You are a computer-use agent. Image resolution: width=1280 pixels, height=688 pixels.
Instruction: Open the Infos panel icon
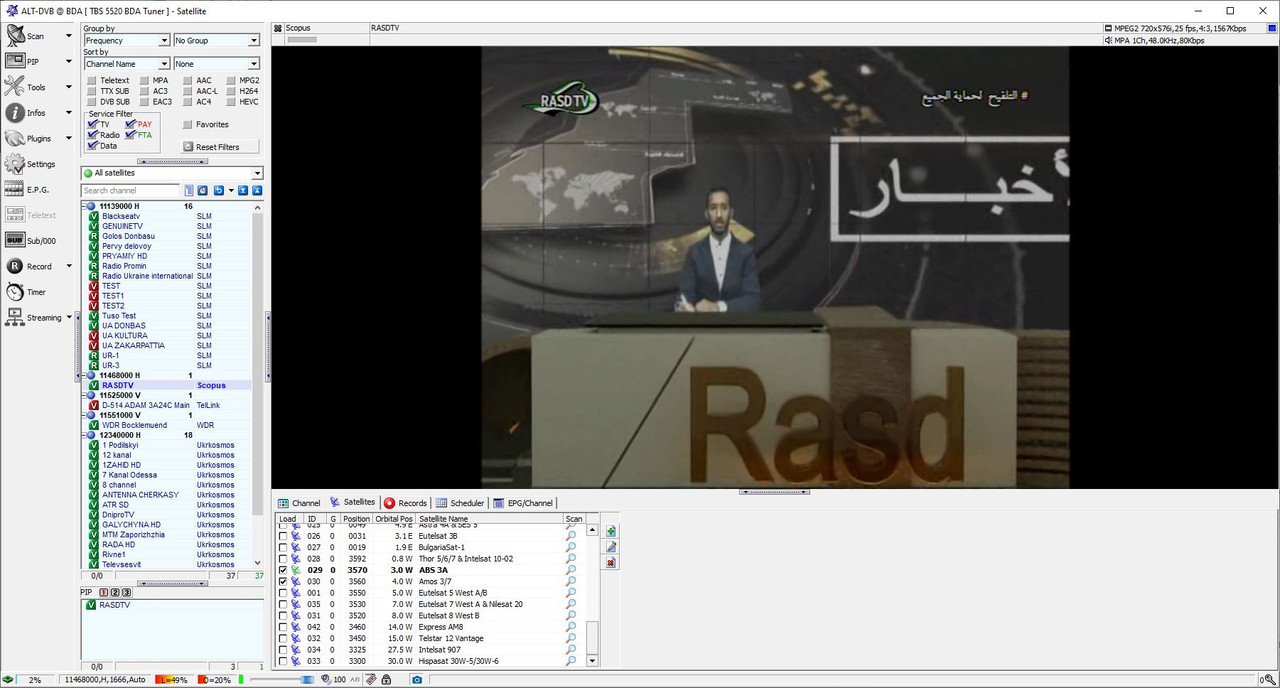15,113
